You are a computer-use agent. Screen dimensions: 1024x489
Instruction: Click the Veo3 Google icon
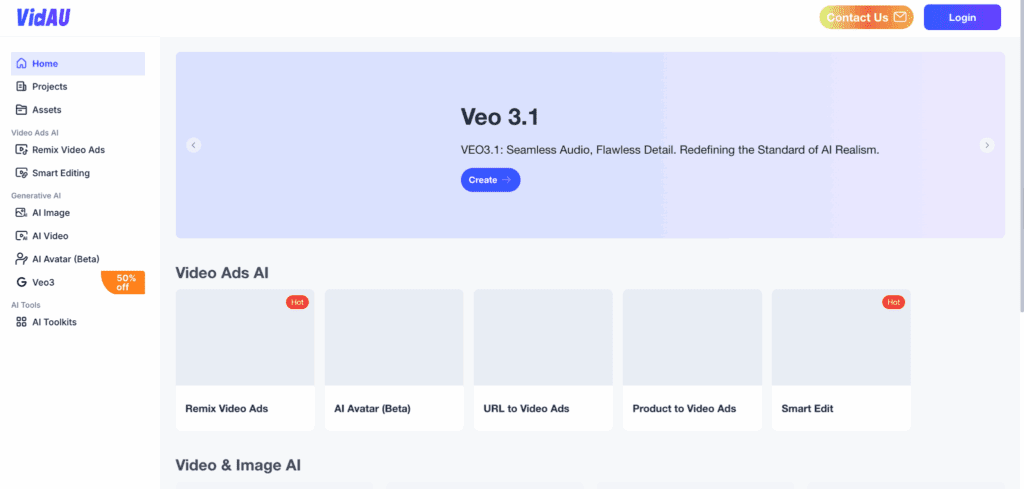[x=22, y=283]
